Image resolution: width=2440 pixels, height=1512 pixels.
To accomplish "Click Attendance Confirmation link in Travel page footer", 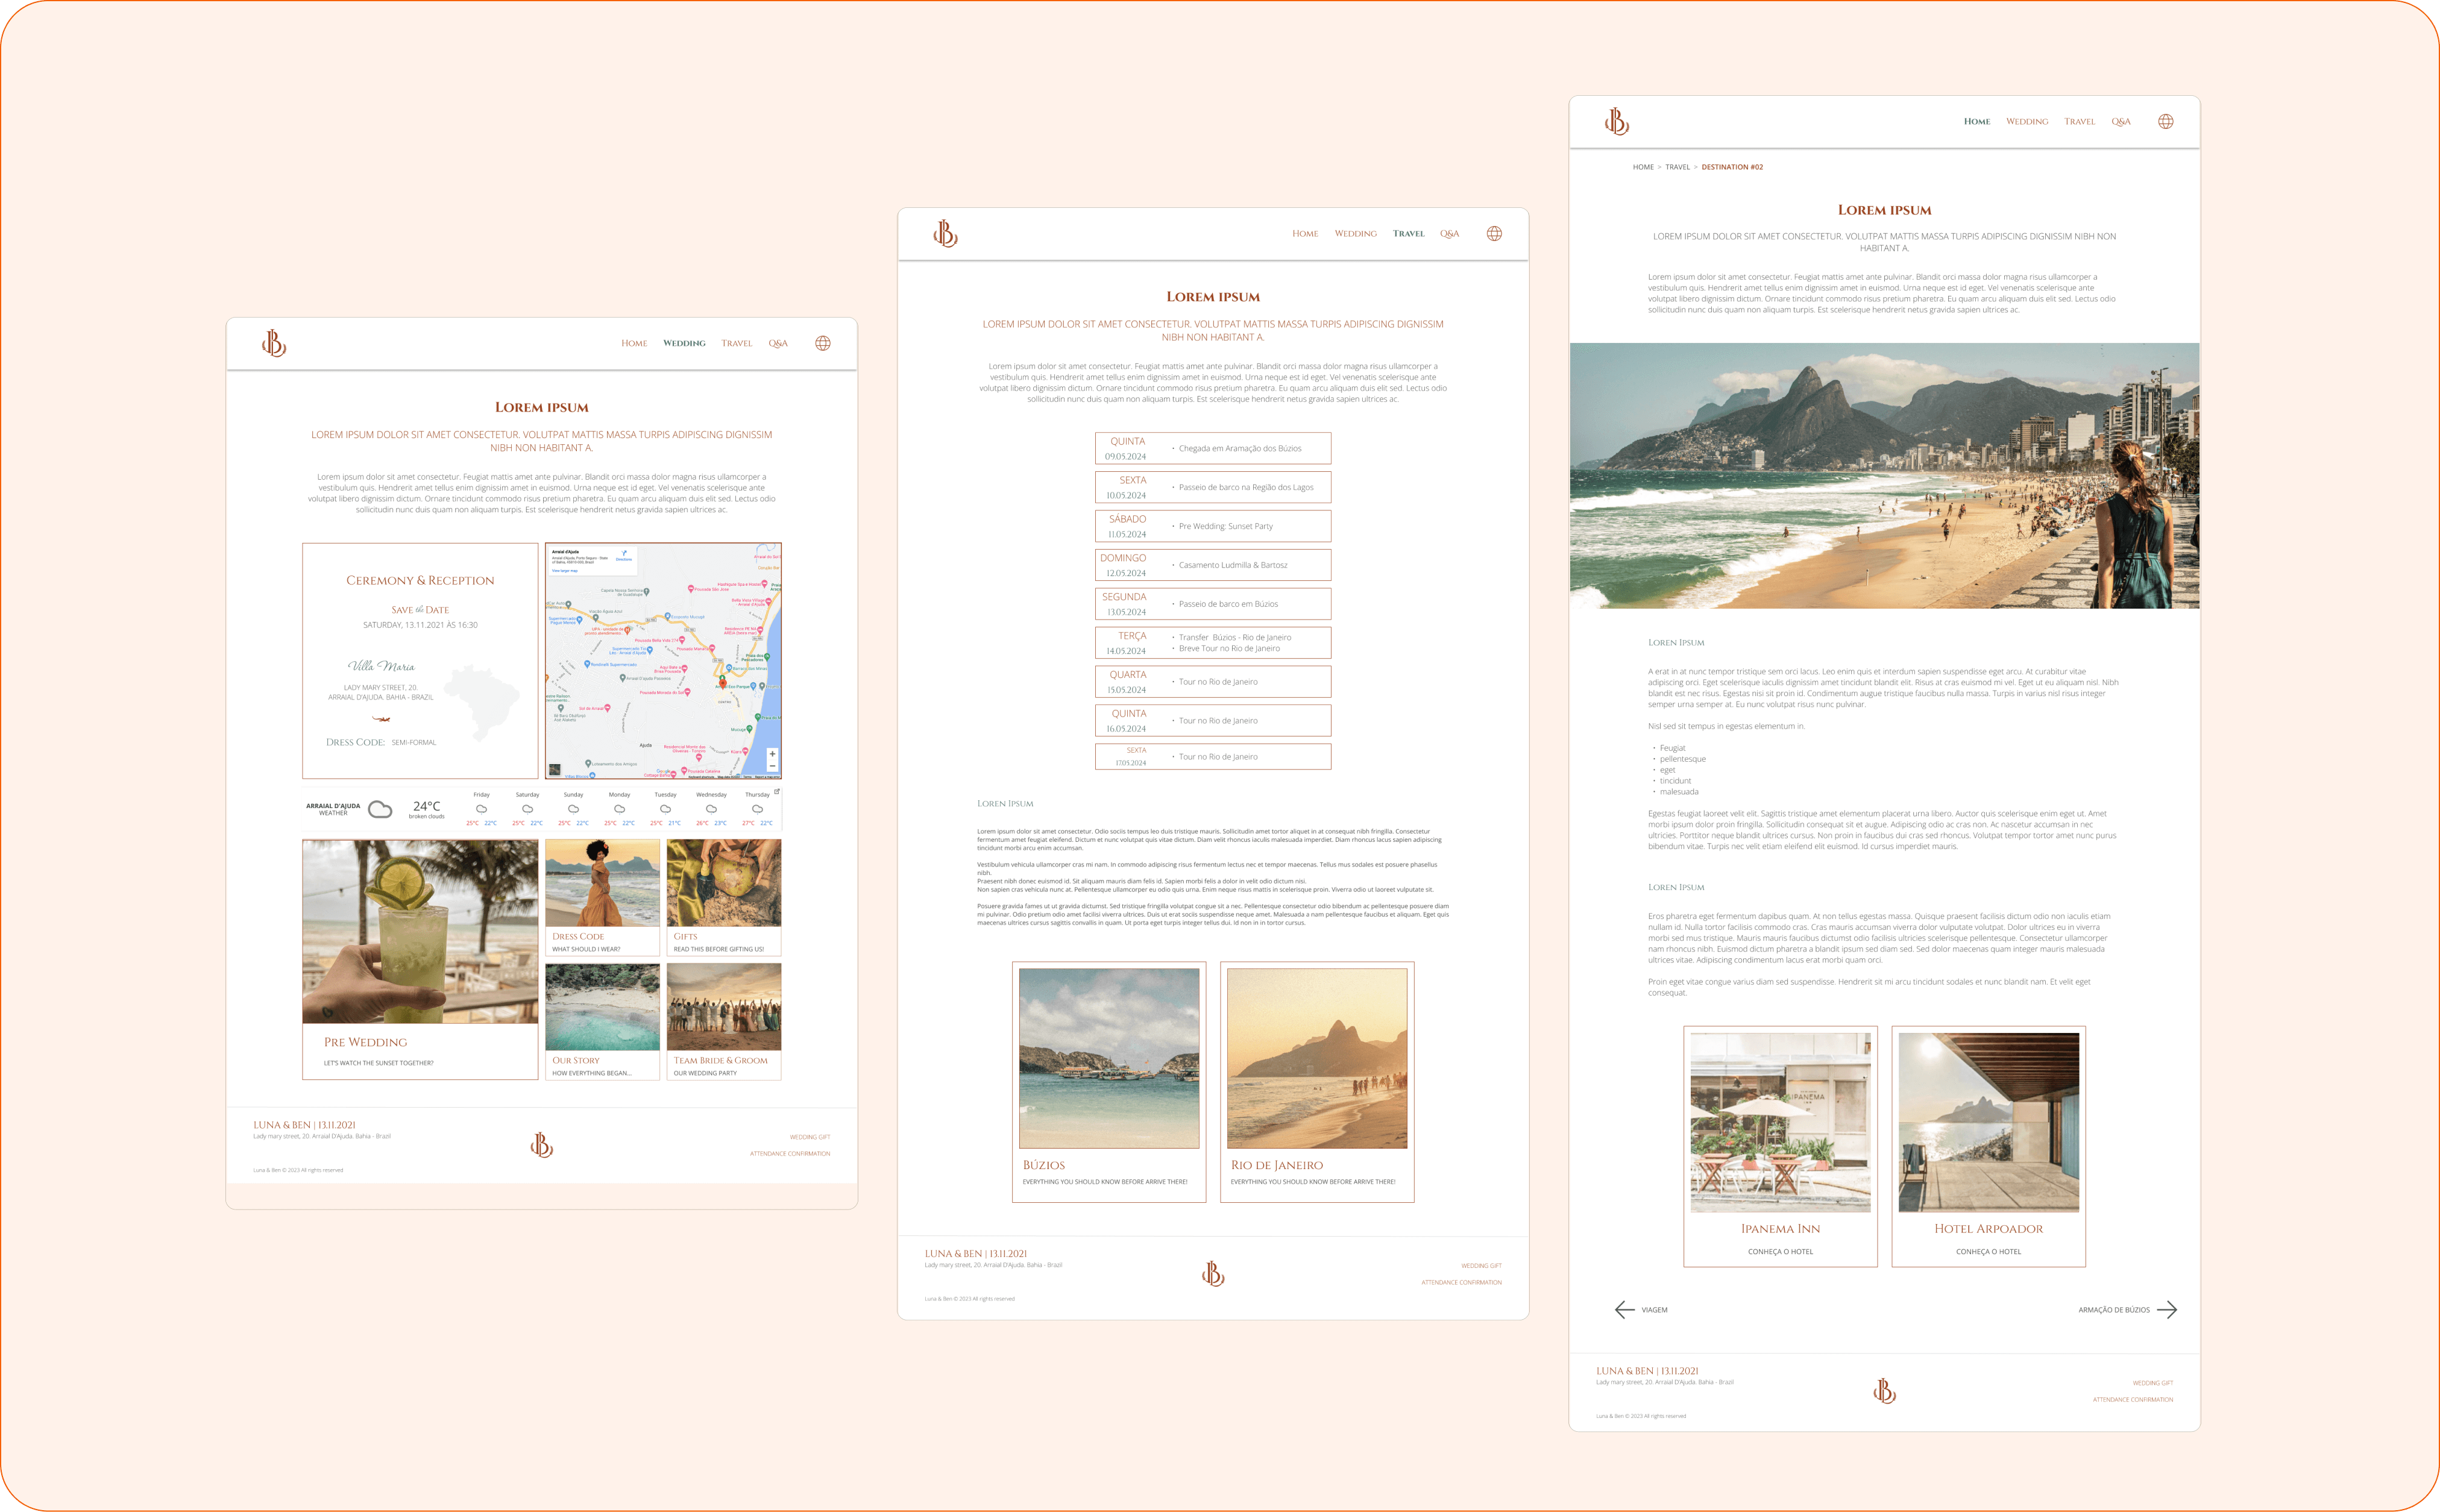I will (1461, 1283).
